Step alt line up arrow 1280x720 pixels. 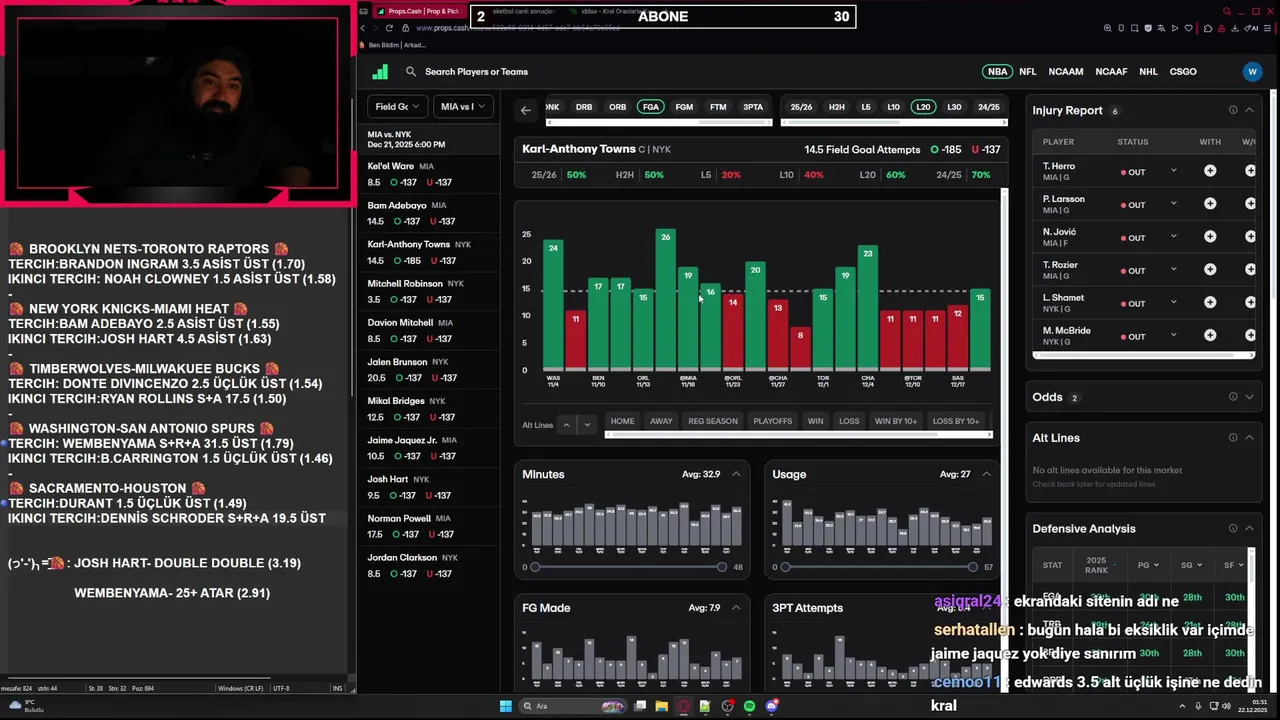tap(566, 425)
